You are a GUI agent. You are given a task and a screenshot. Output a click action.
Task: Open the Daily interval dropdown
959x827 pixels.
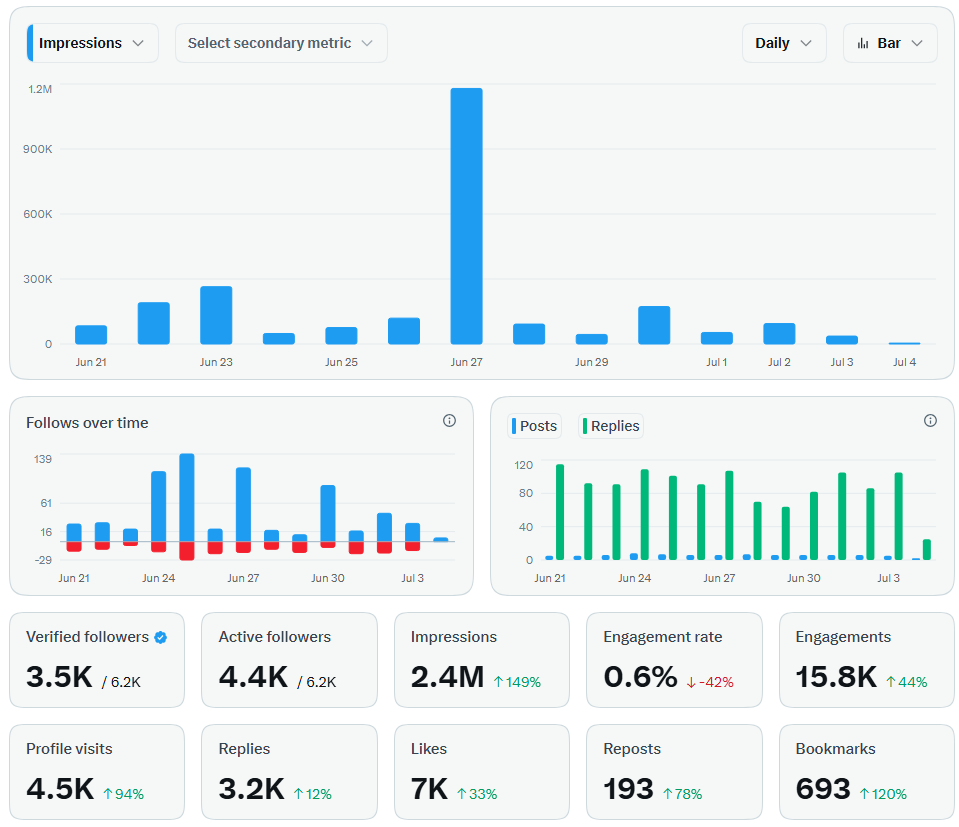(784, 43)
